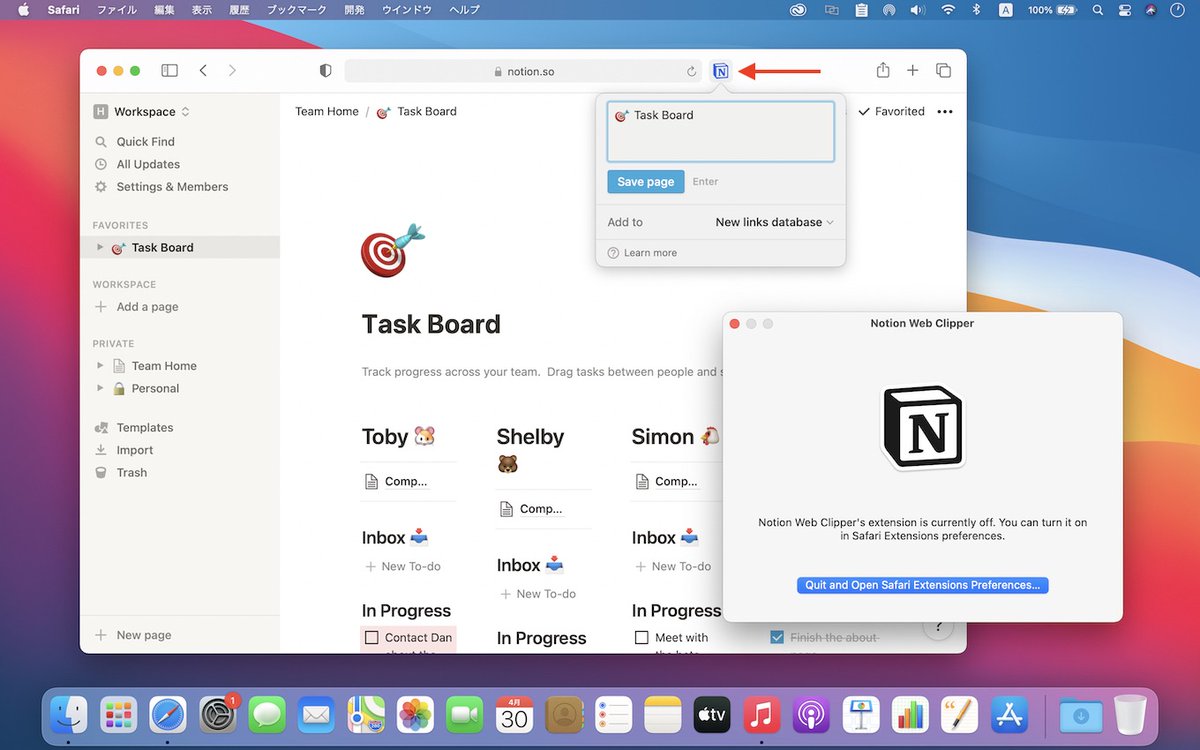
Task: Open Apple TV app in the Dock
Action: coord(712,715)
